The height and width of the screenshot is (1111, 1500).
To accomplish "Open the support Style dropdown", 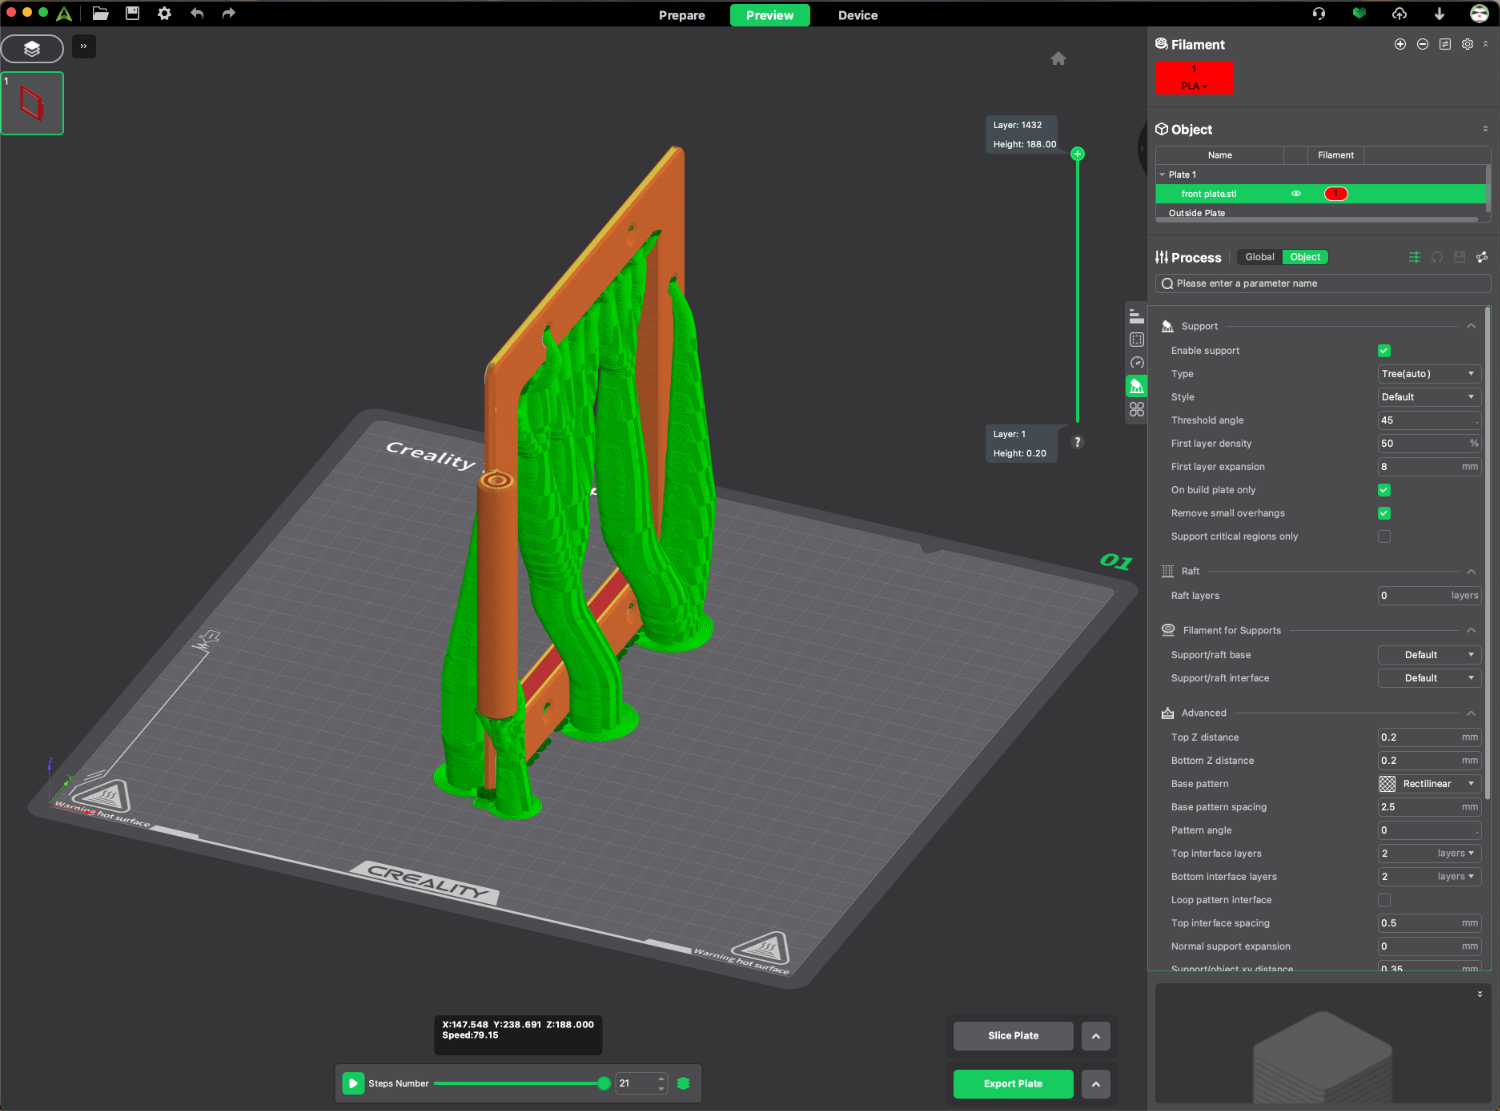I will pyautogui.click(x=1429, y=397).
